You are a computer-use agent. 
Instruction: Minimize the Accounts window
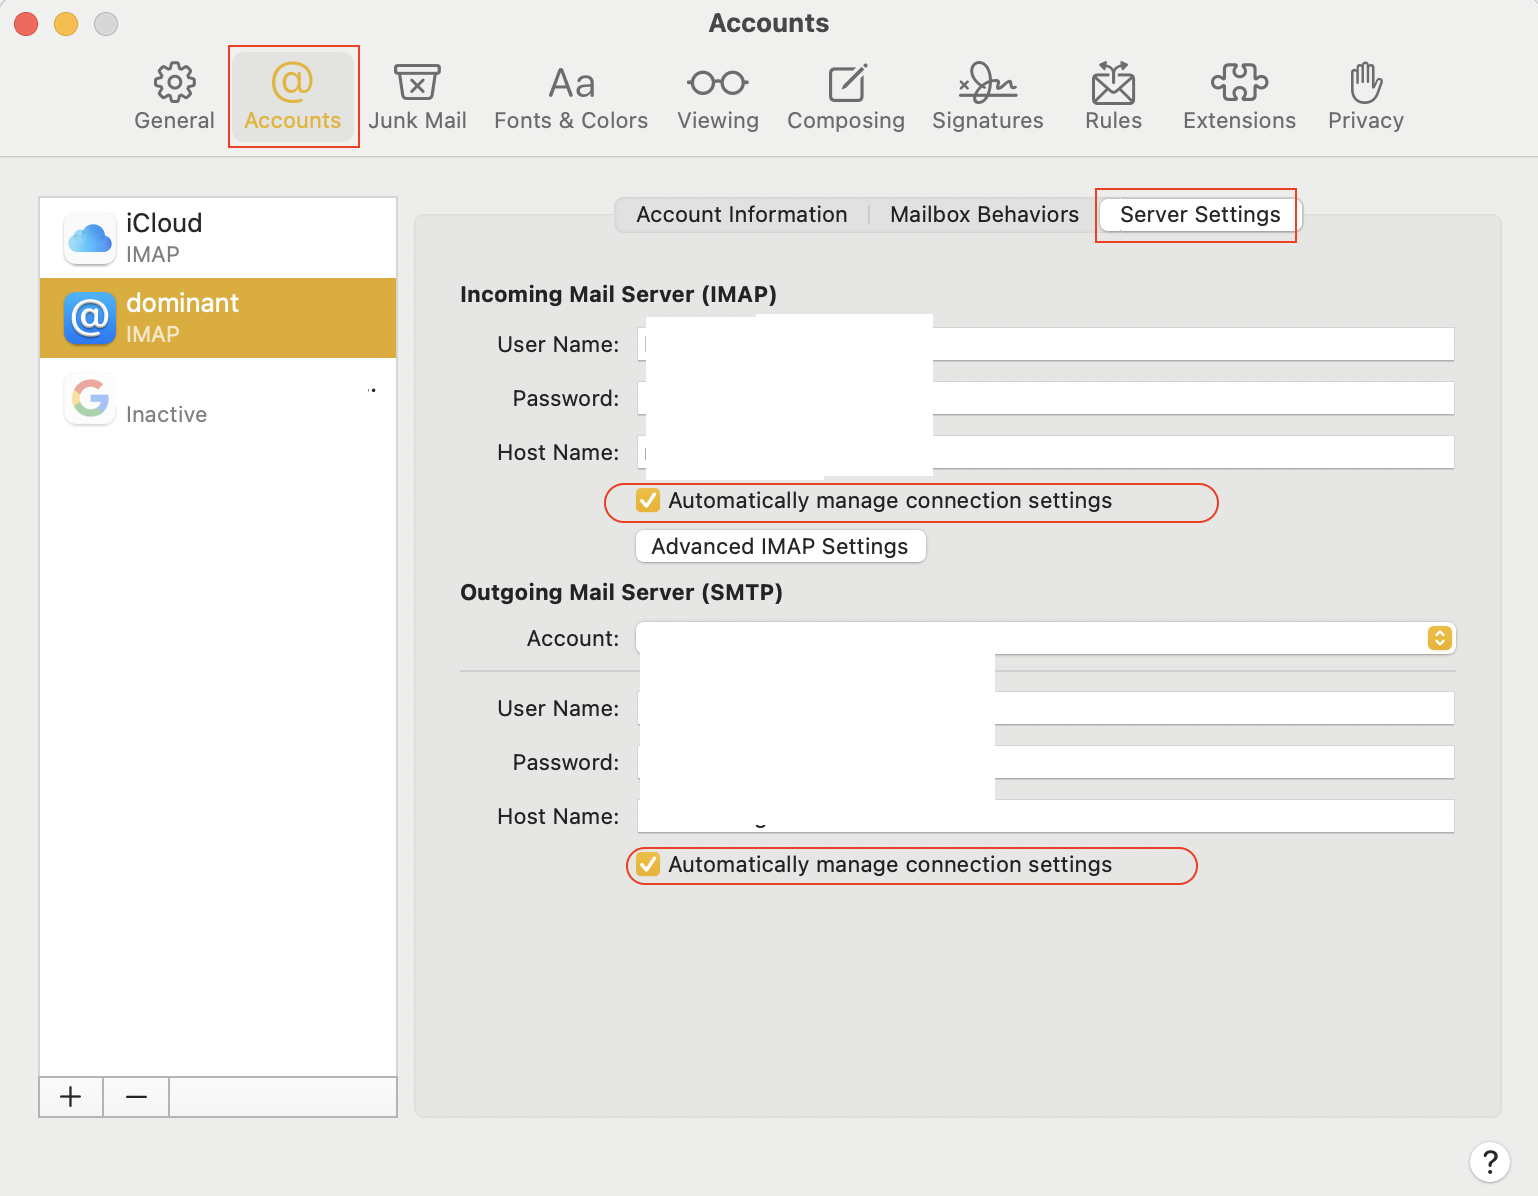[66, 23]
